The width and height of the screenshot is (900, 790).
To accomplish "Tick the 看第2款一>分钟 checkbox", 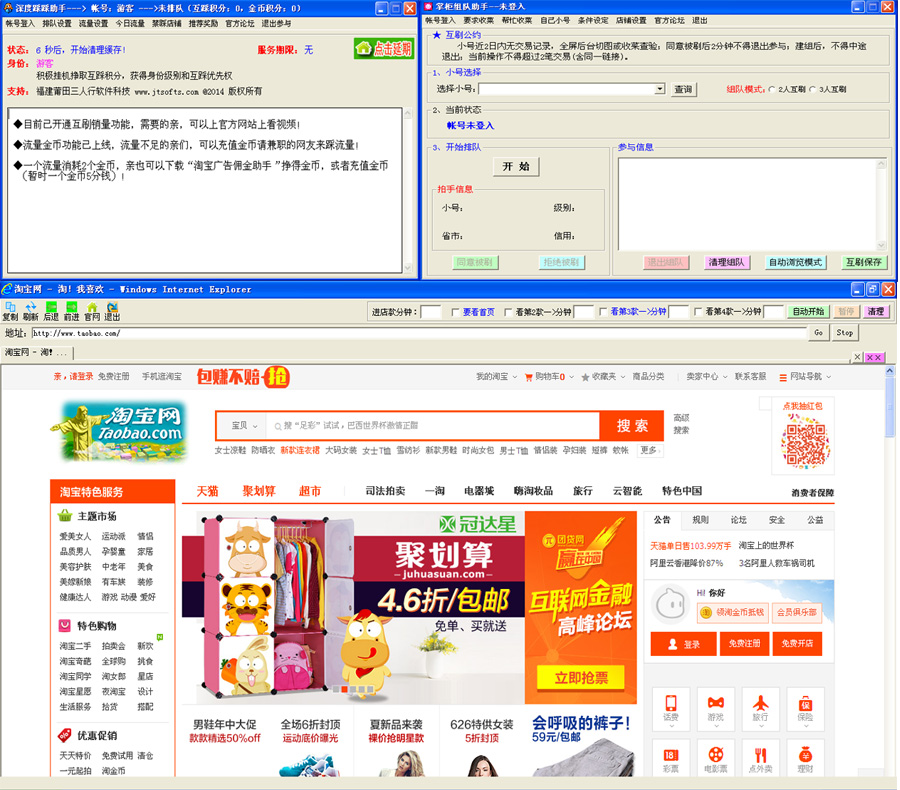I will 508,312.
